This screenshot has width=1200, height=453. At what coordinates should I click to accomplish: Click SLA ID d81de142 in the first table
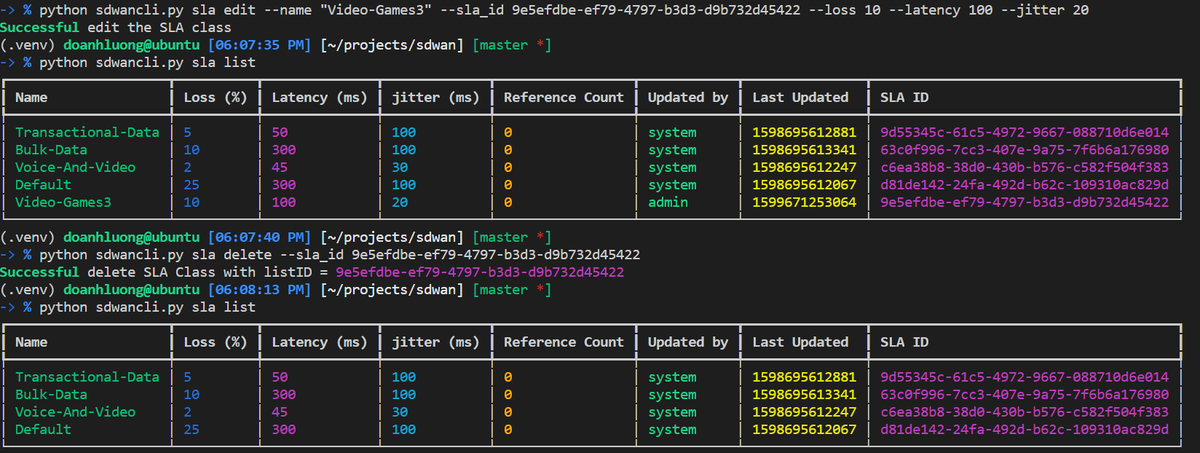coord(1024,185)
